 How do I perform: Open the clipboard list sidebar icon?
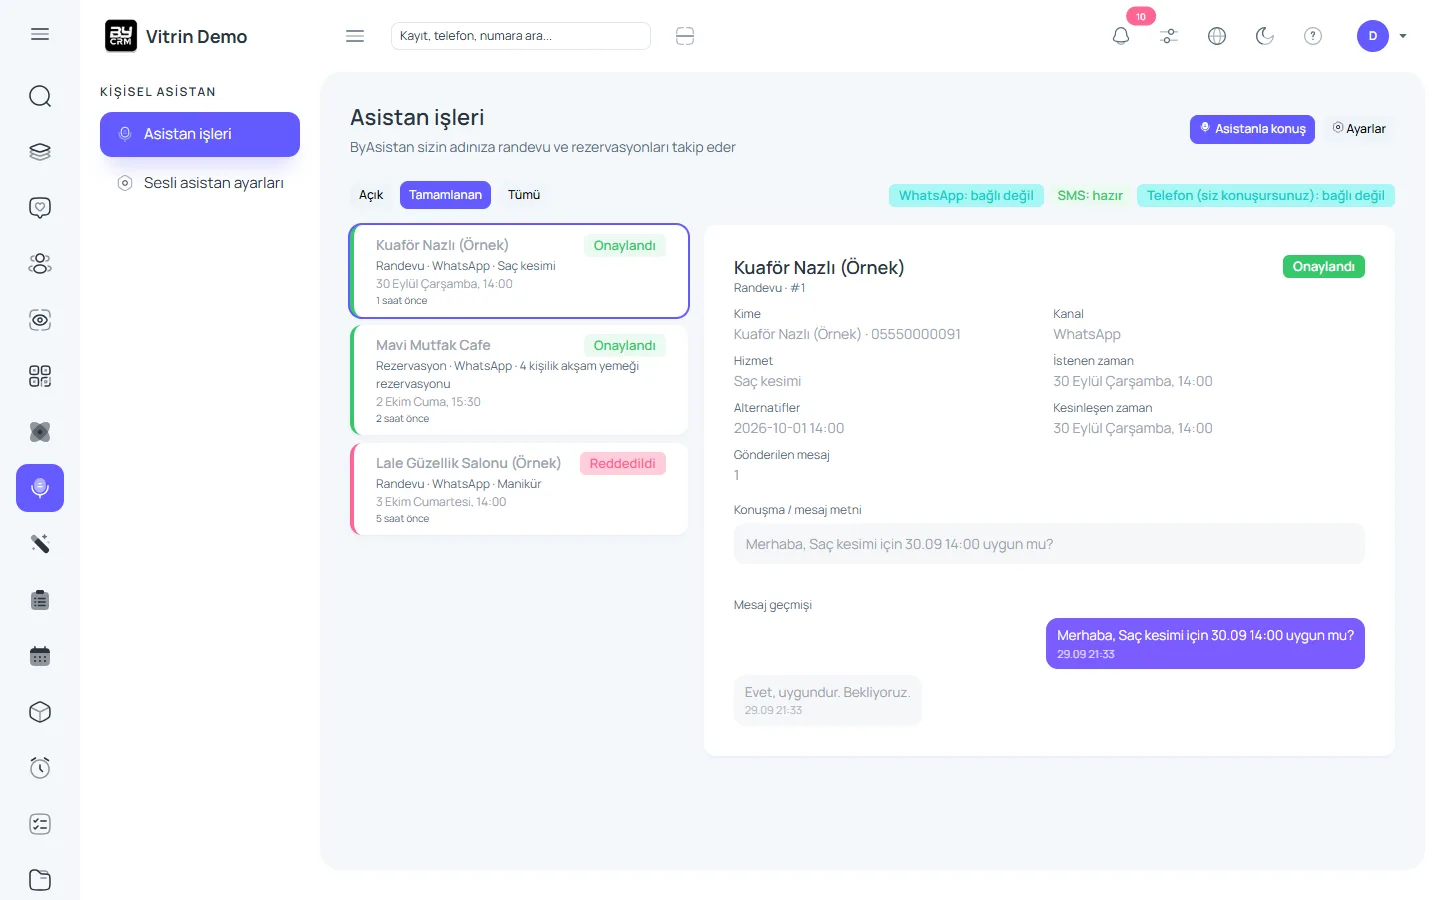pos(40,600)
